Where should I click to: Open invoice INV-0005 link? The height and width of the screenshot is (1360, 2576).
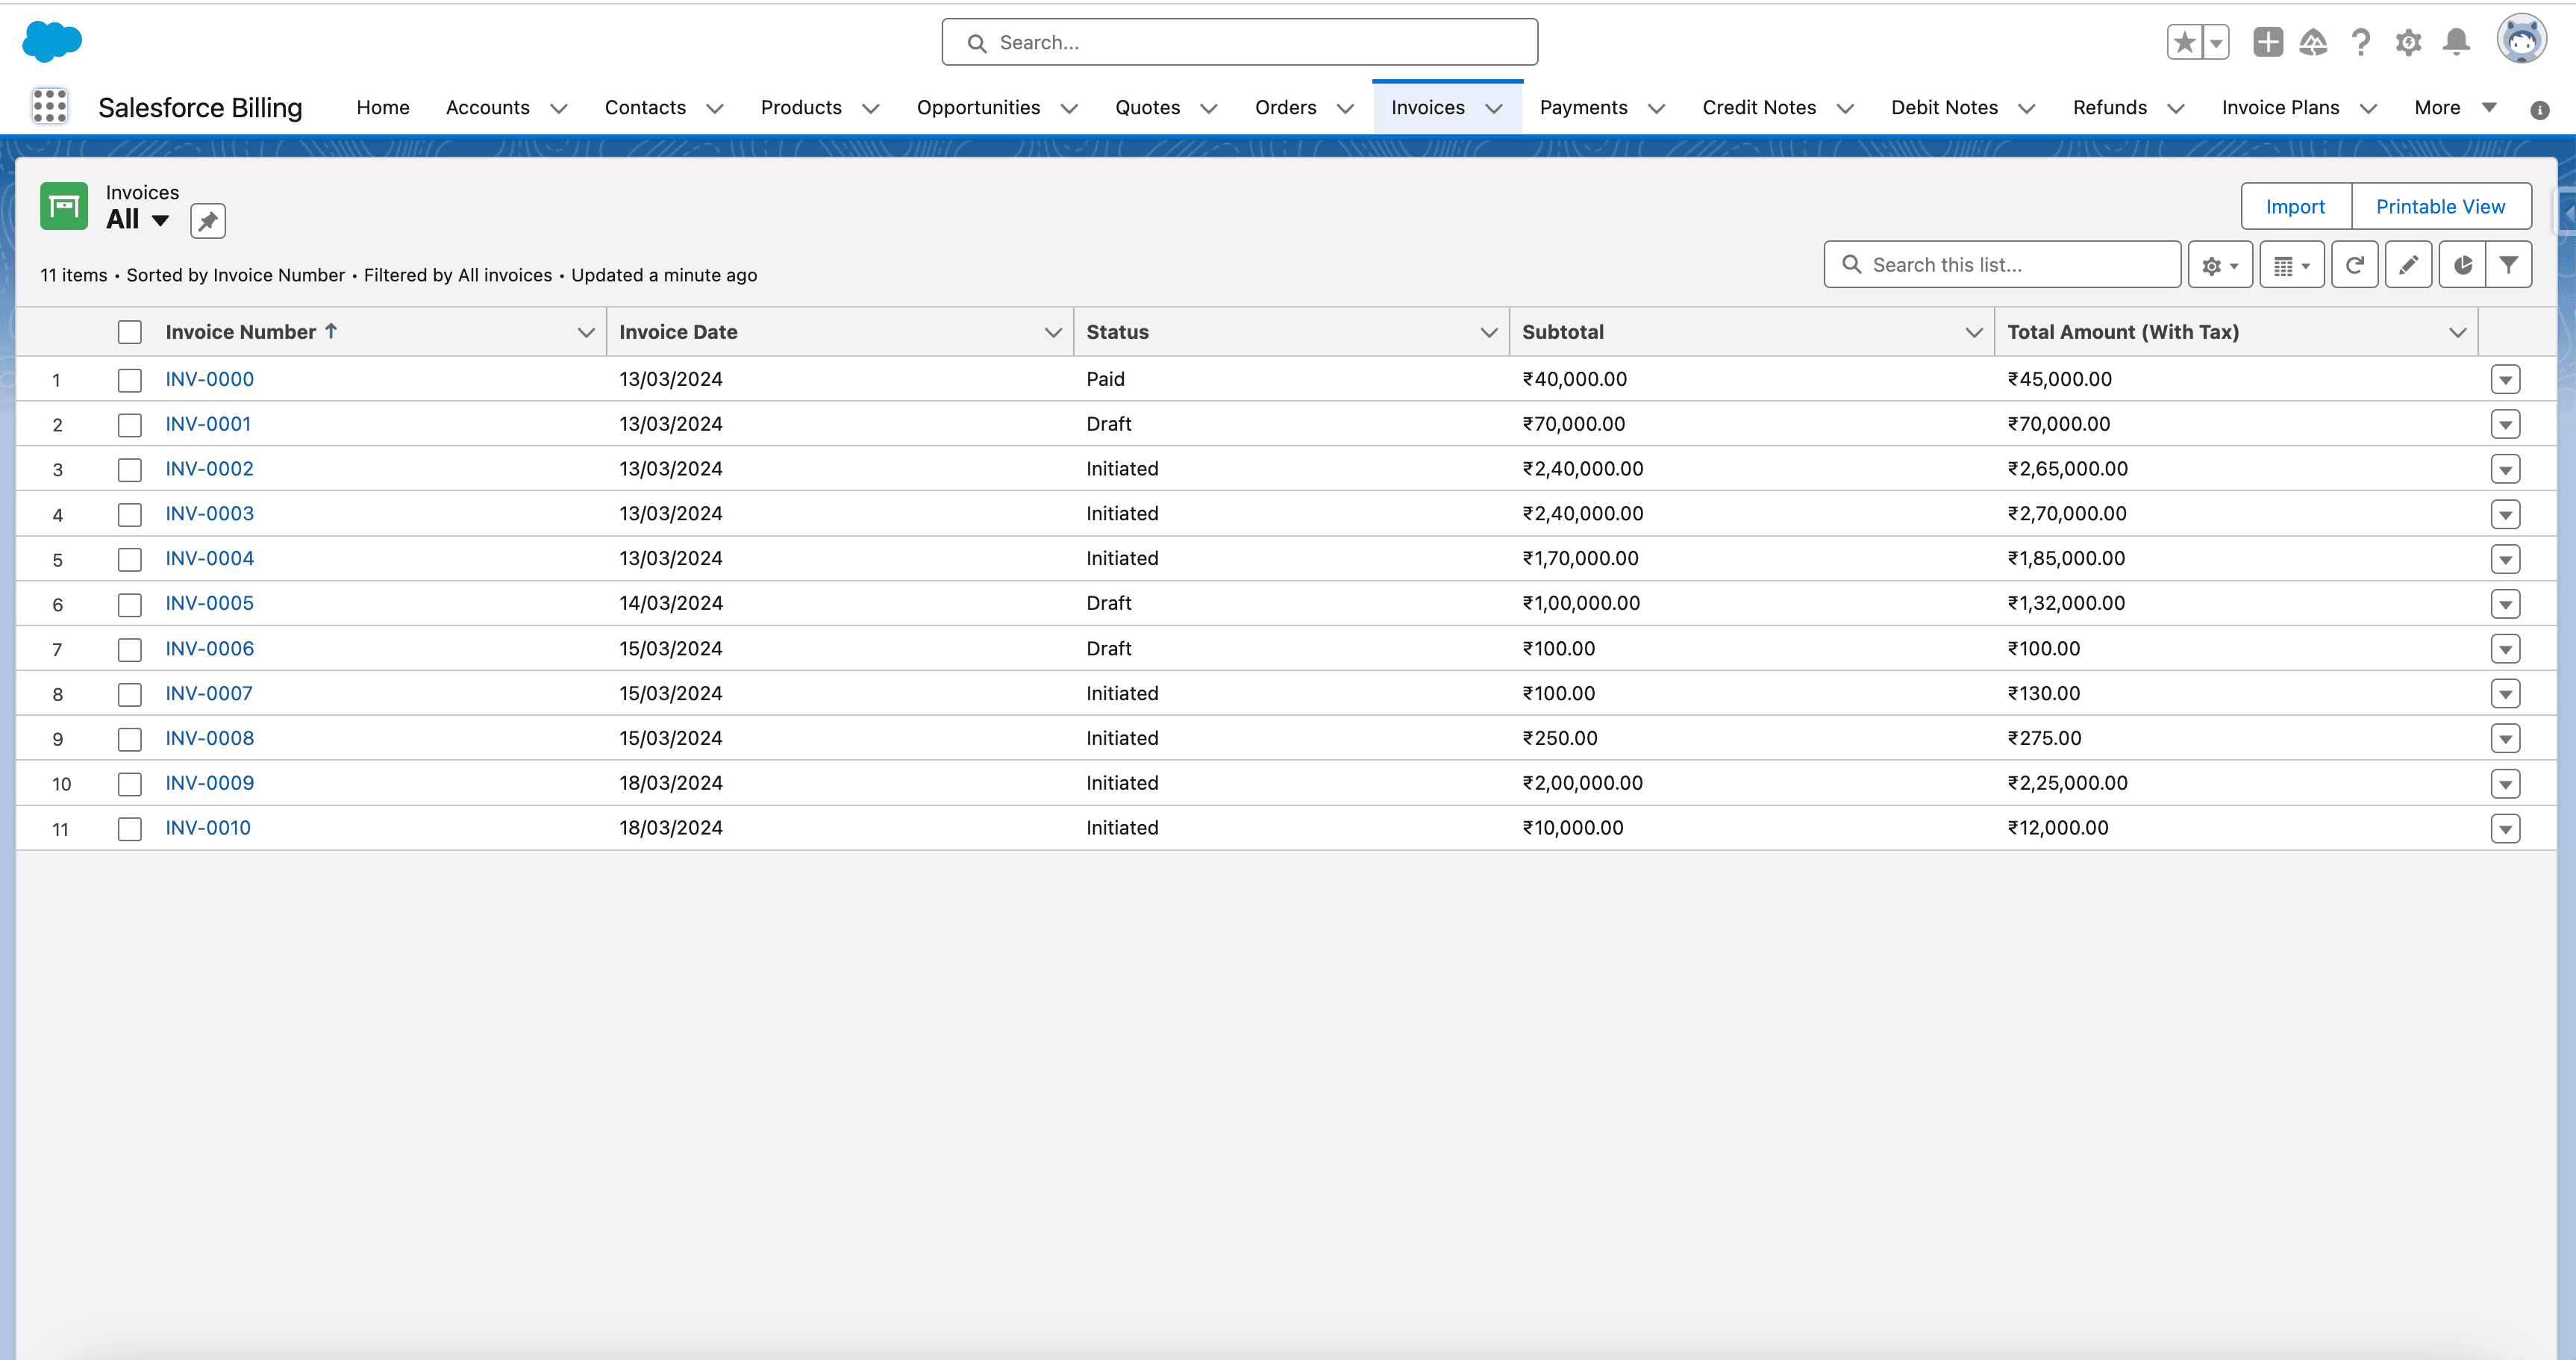coord(209,603)
